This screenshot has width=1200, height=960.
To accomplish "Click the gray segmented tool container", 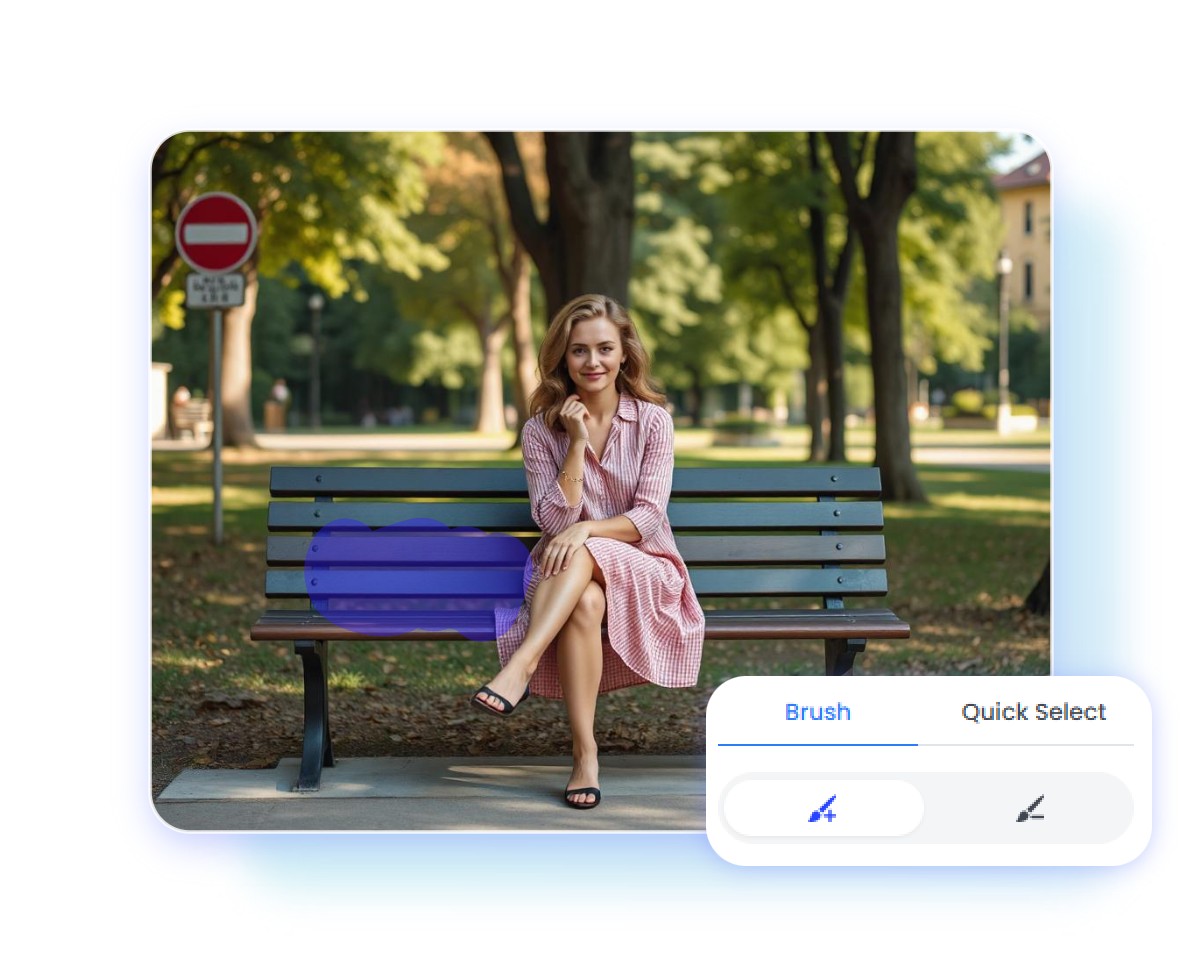I will click(928, 808).
